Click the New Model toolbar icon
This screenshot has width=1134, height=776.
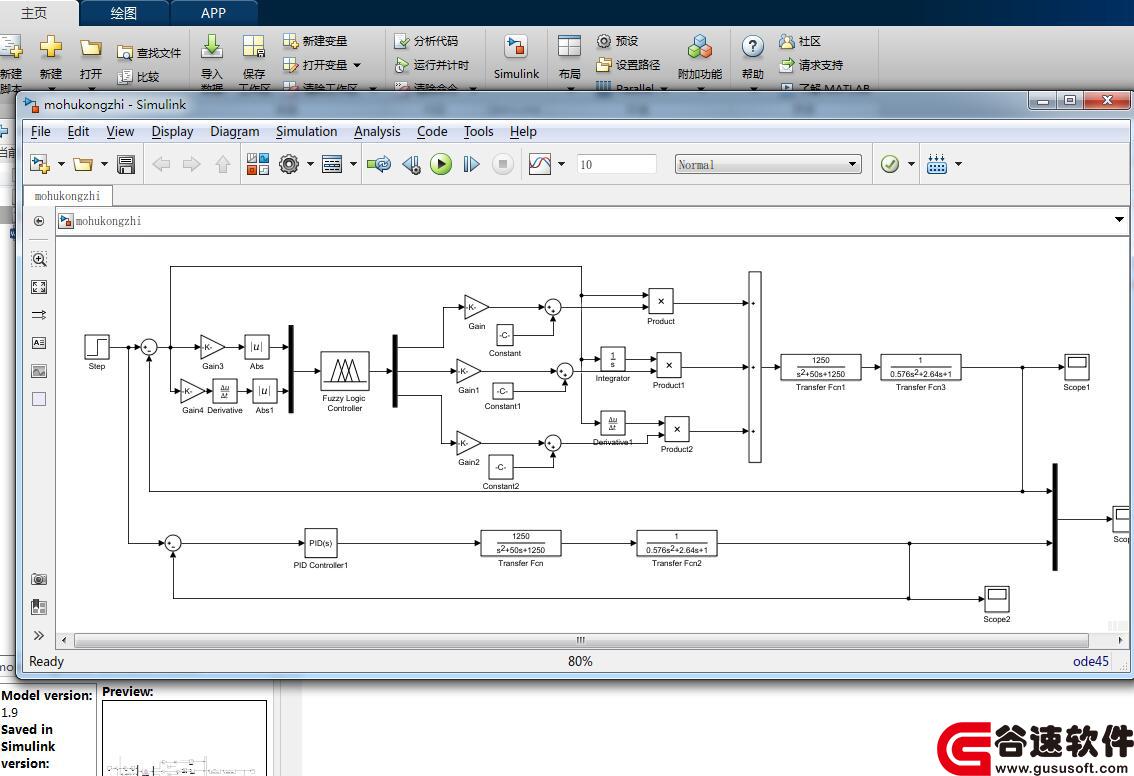(x=40, y=164)
